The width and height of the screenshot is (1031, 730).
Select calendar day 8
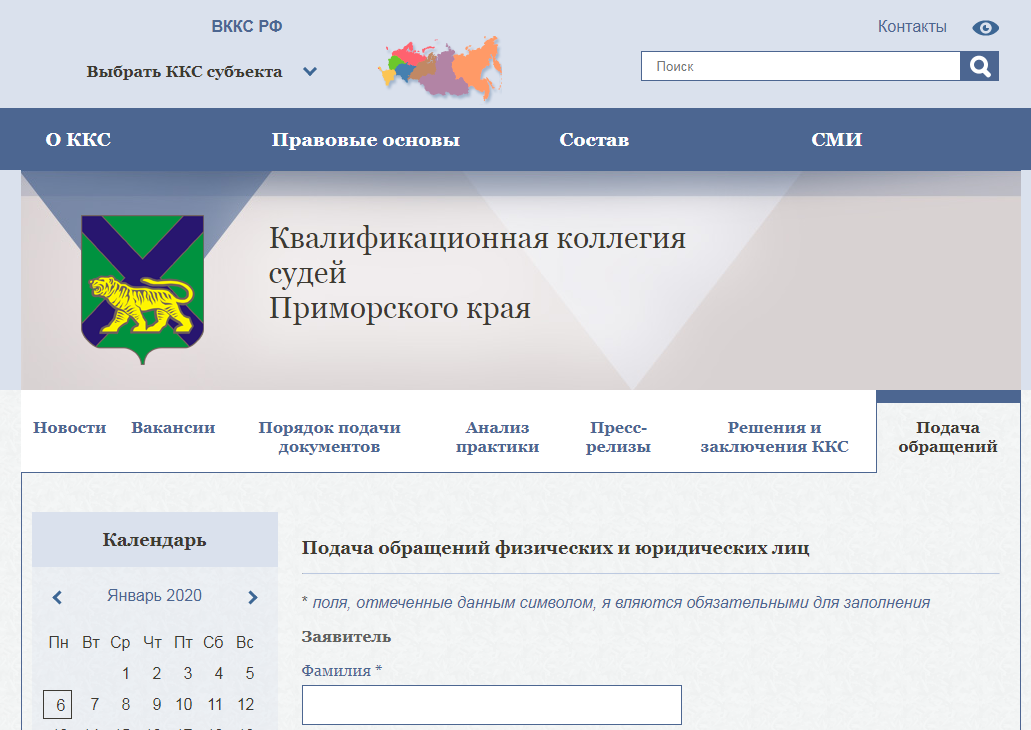pos(126,704)
